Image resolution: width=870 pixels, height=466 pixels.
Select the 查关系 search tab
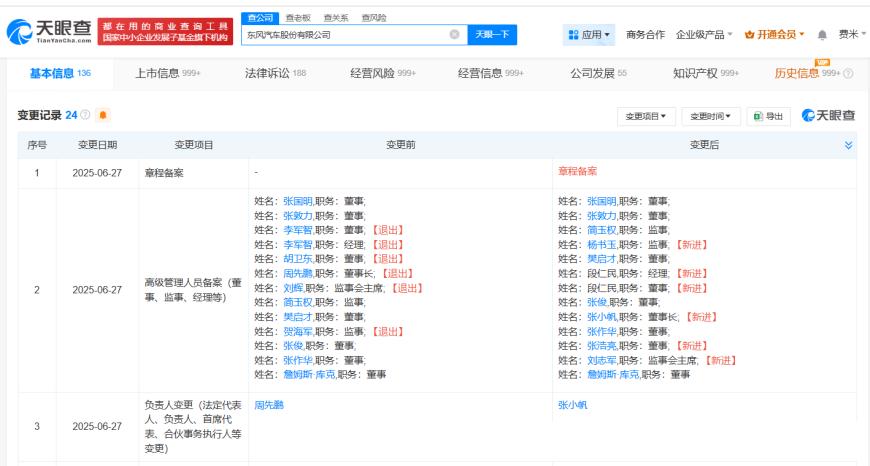(x=336, y=18)
